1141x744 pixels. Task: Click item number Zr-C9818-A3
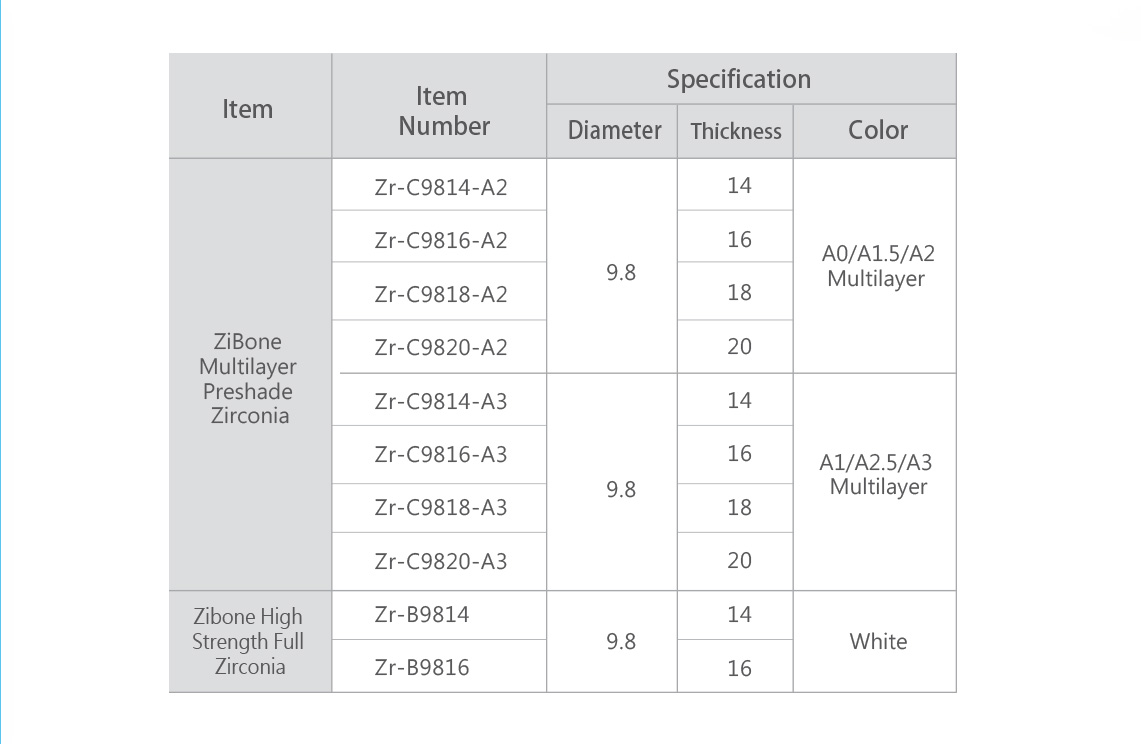[x=441, y=507]
